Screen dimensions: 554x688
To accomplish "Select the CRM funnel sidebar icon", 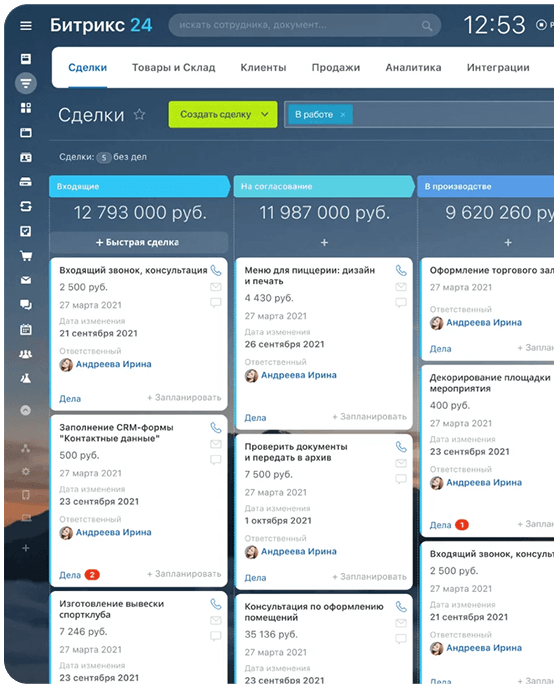I will [x=26, y=83].
